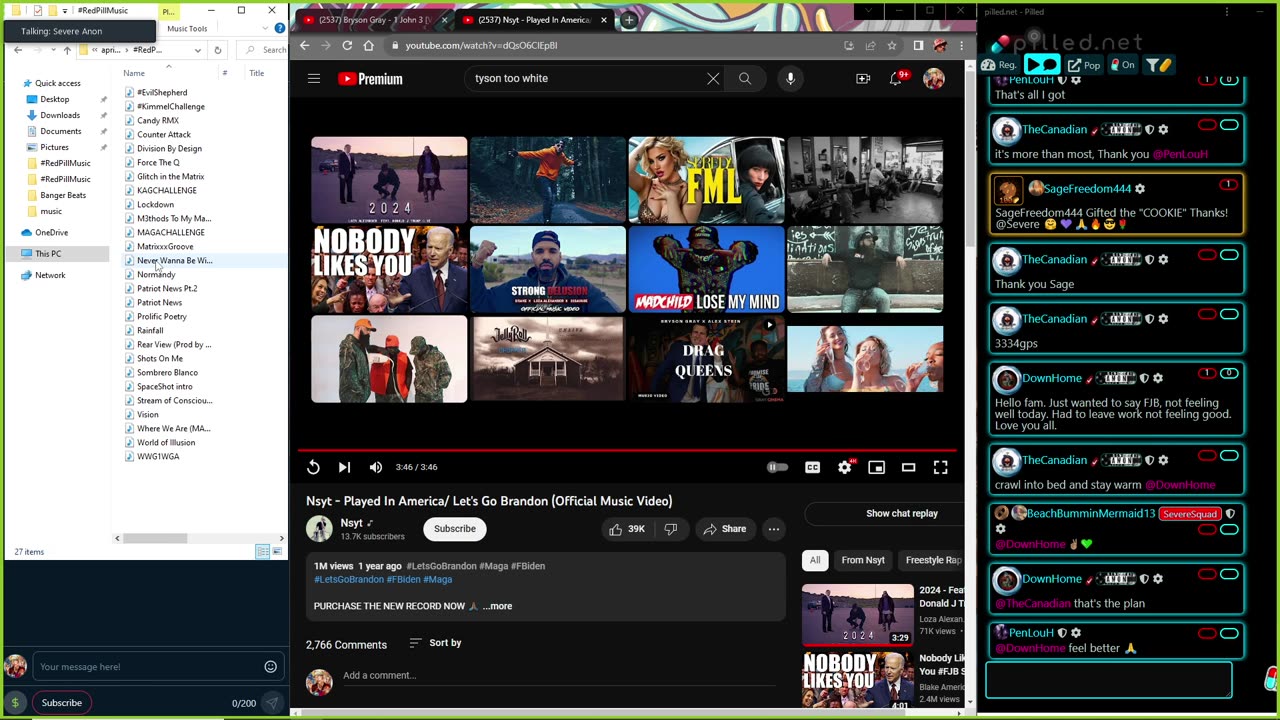Dislike the Nsyt video
This screenshot has height=720, width=1280.
click(x=671, y=529)
